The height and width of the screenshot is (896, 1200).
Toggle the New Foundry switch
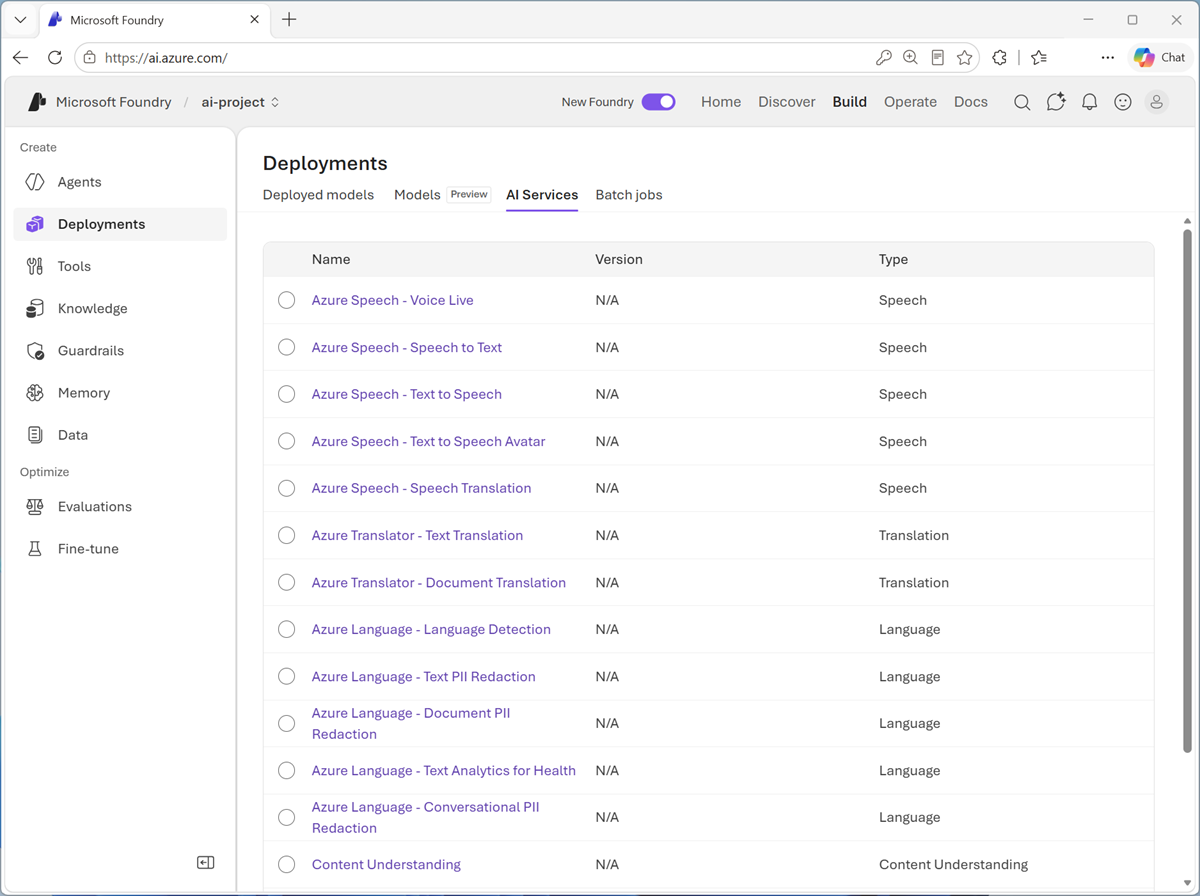pos(659,102)
